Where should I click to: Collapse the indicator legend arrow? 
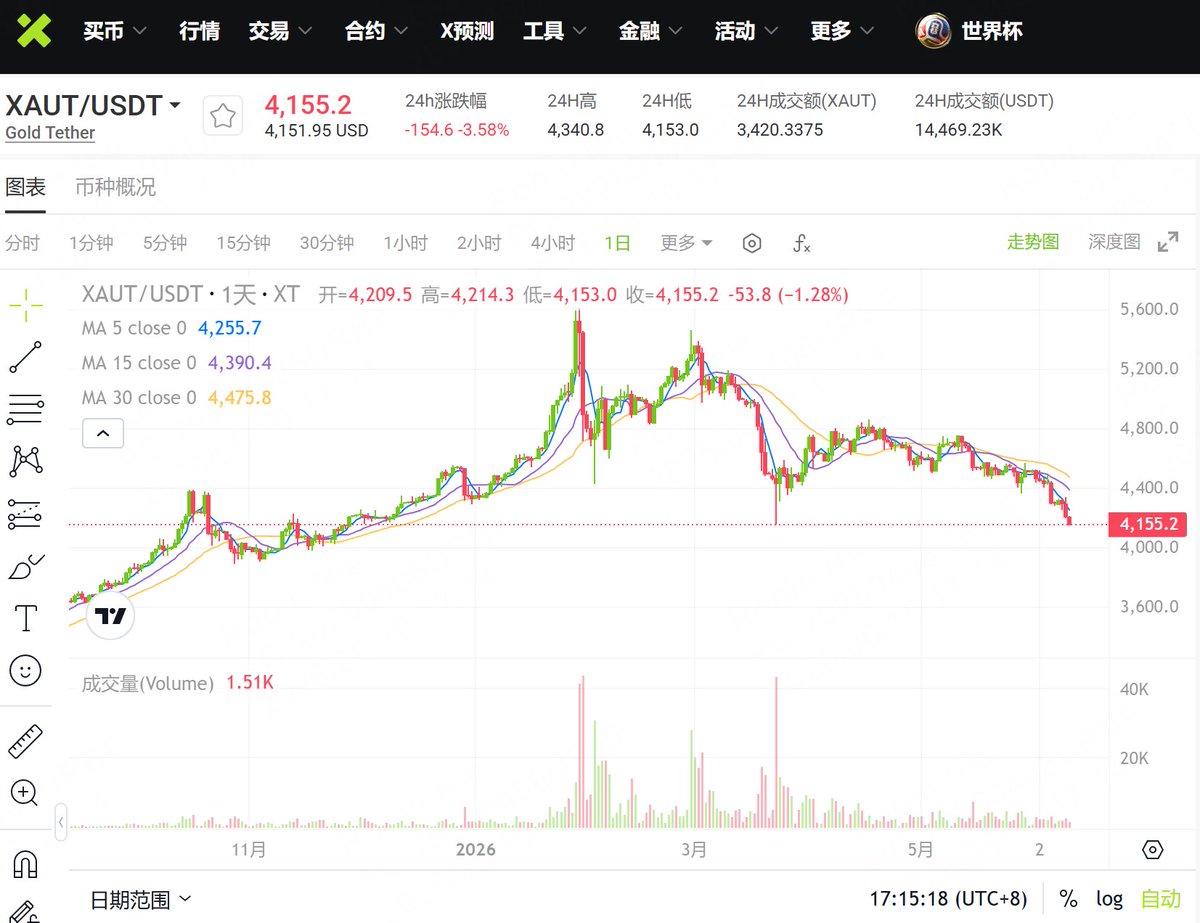pyautogui.click(x=102, y=433)
